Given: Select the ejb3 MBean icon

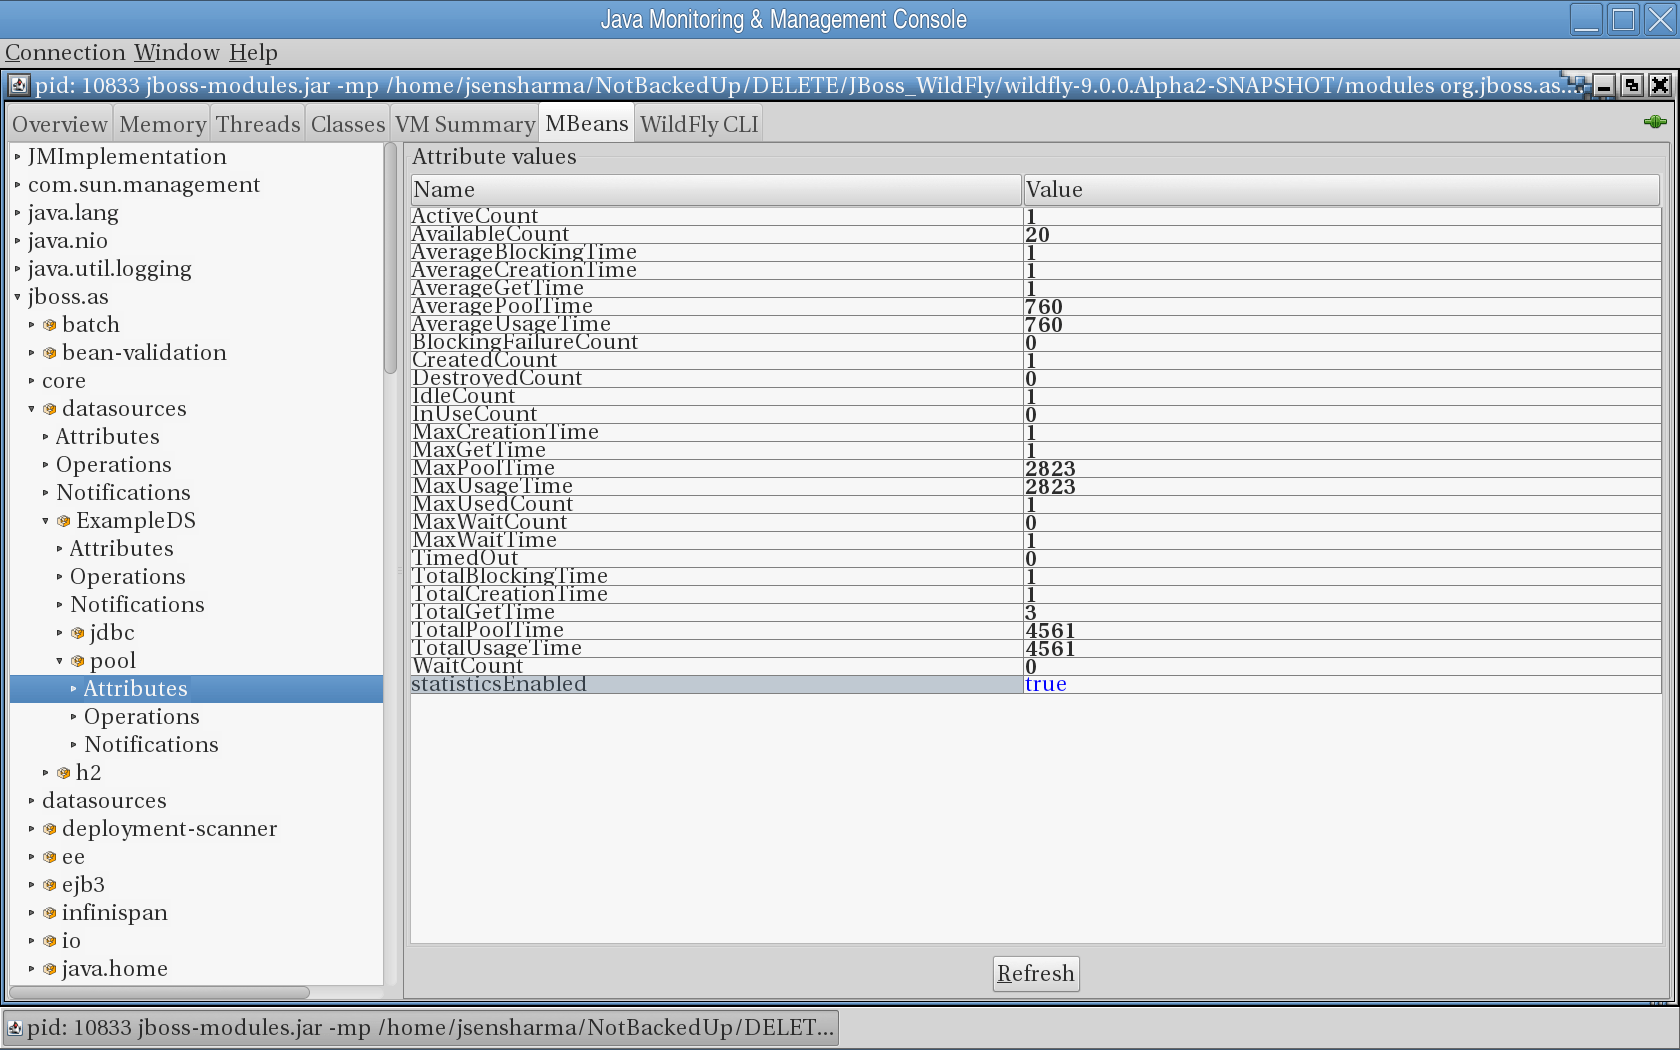Looking at the screenshot, I should 49,884.
